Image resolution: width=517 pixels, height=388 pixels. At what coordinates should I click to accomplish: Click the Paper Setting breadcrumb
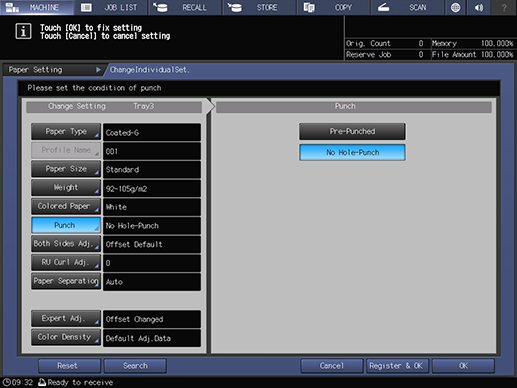(35, 70)
